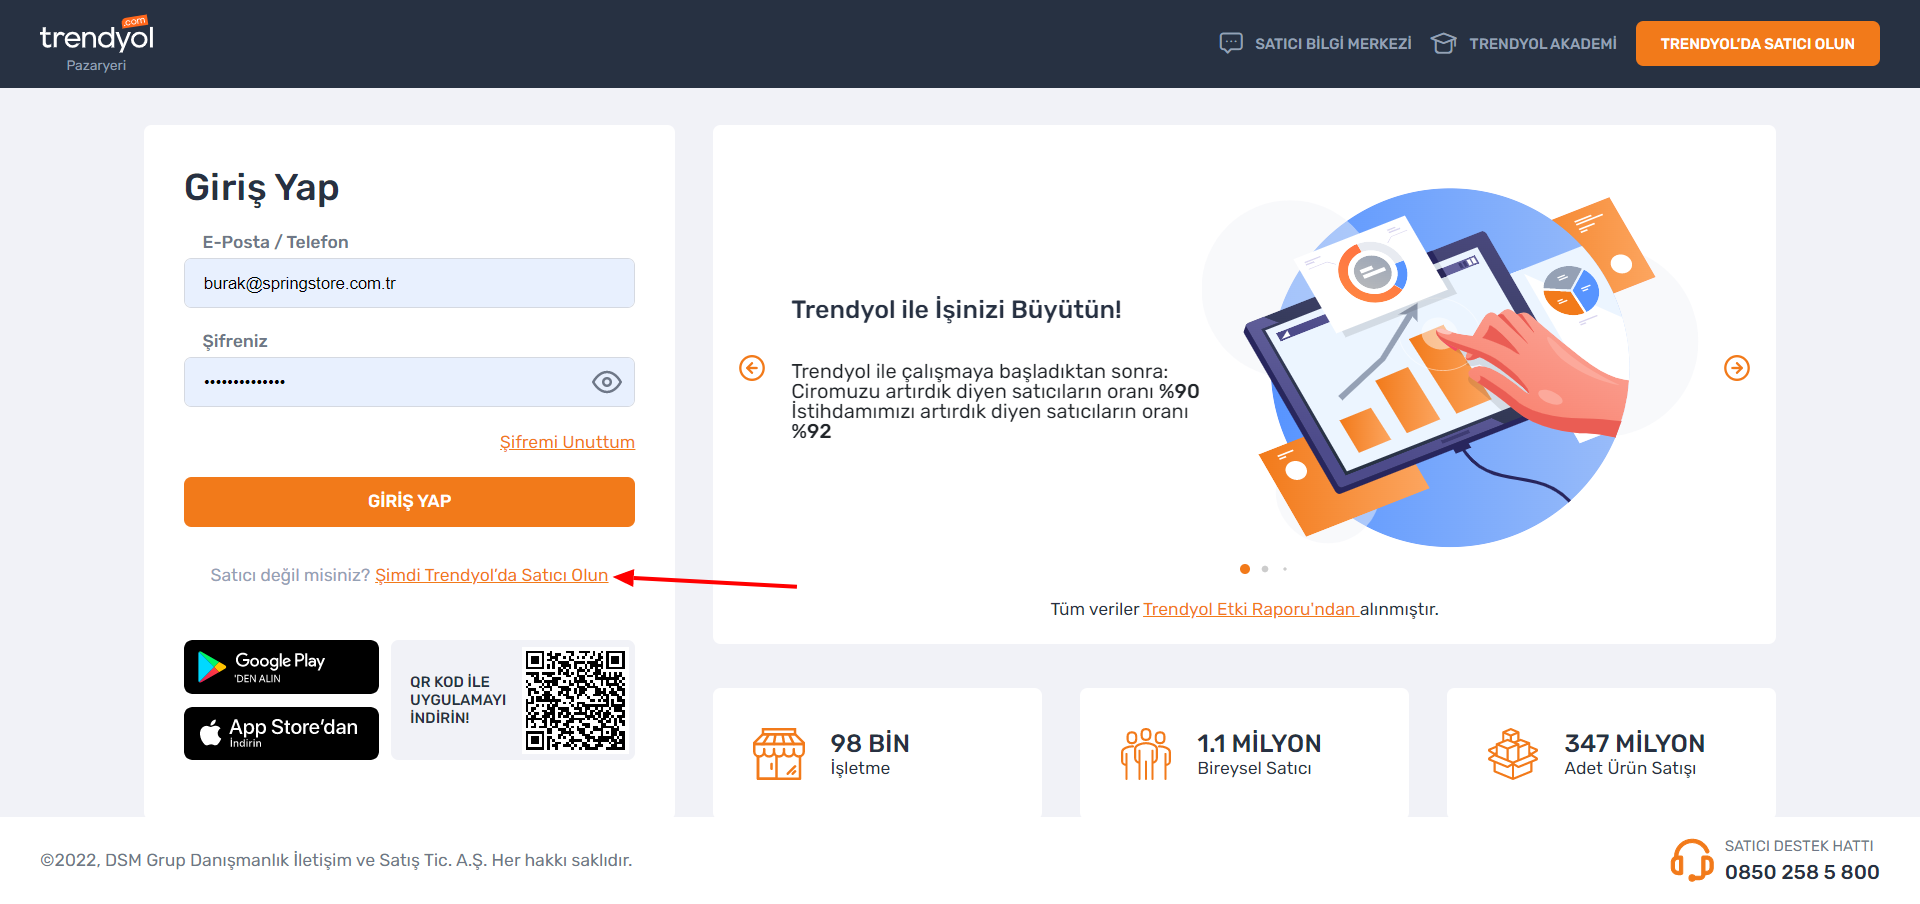This screenshot has width=1920, height=904.
Task: Go to previous carousel slide arrow
Action: click(752, 368)
